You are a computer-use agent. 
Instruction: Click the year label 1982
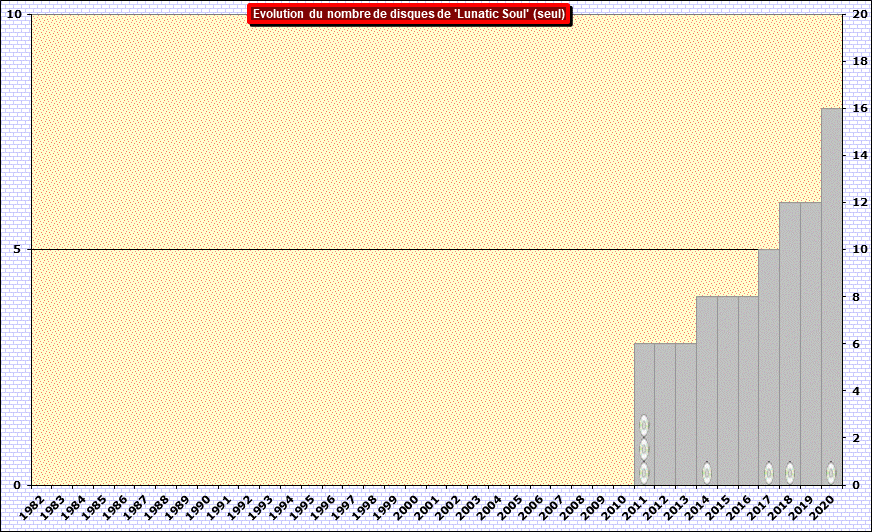31,507
